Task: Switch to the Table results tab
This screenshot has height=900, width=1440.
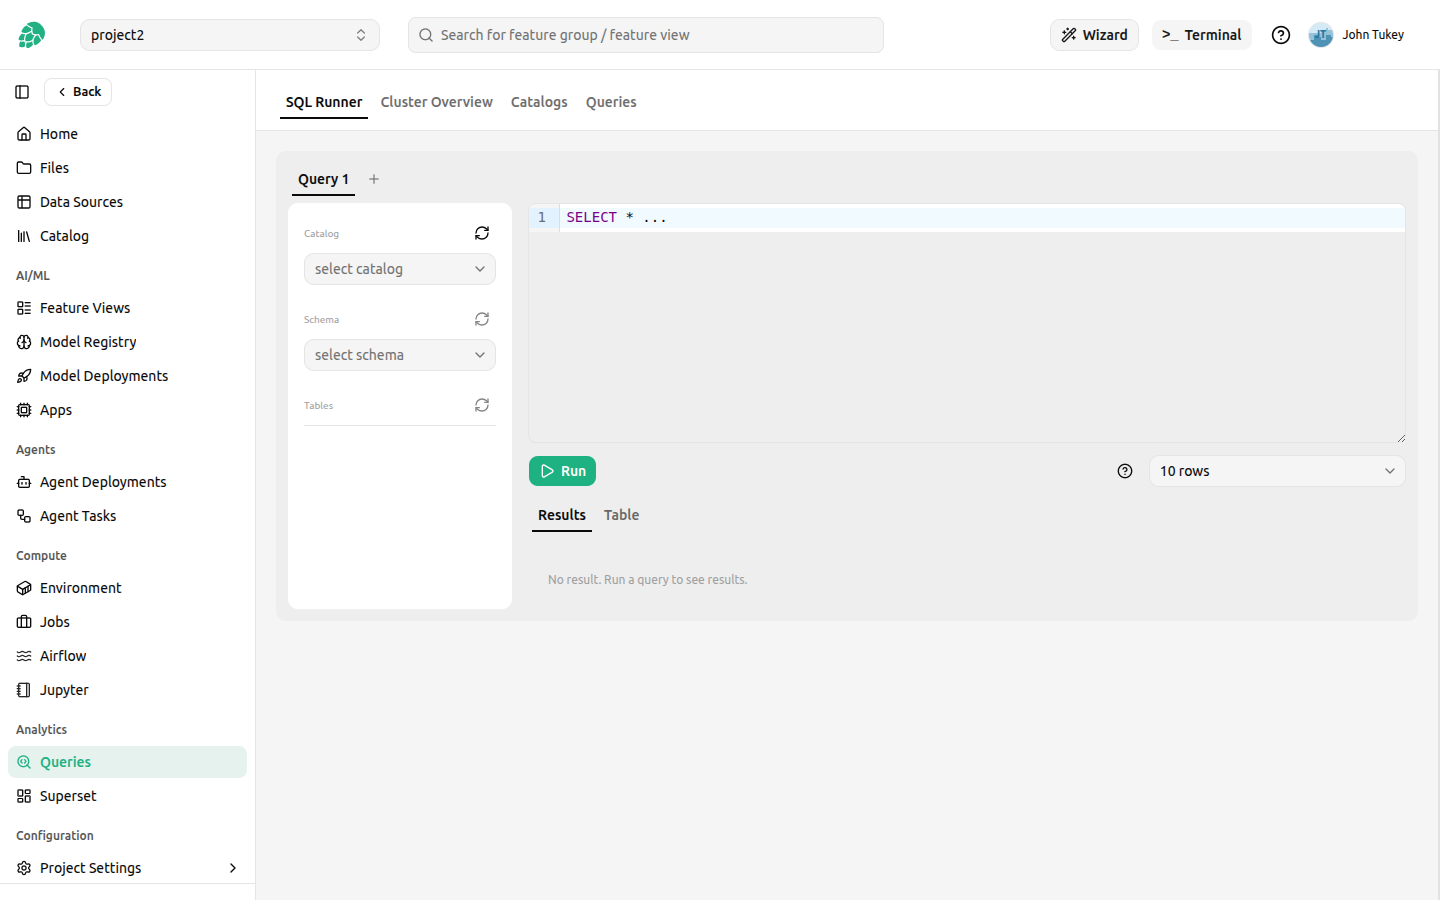Action: tap(621, 515)
